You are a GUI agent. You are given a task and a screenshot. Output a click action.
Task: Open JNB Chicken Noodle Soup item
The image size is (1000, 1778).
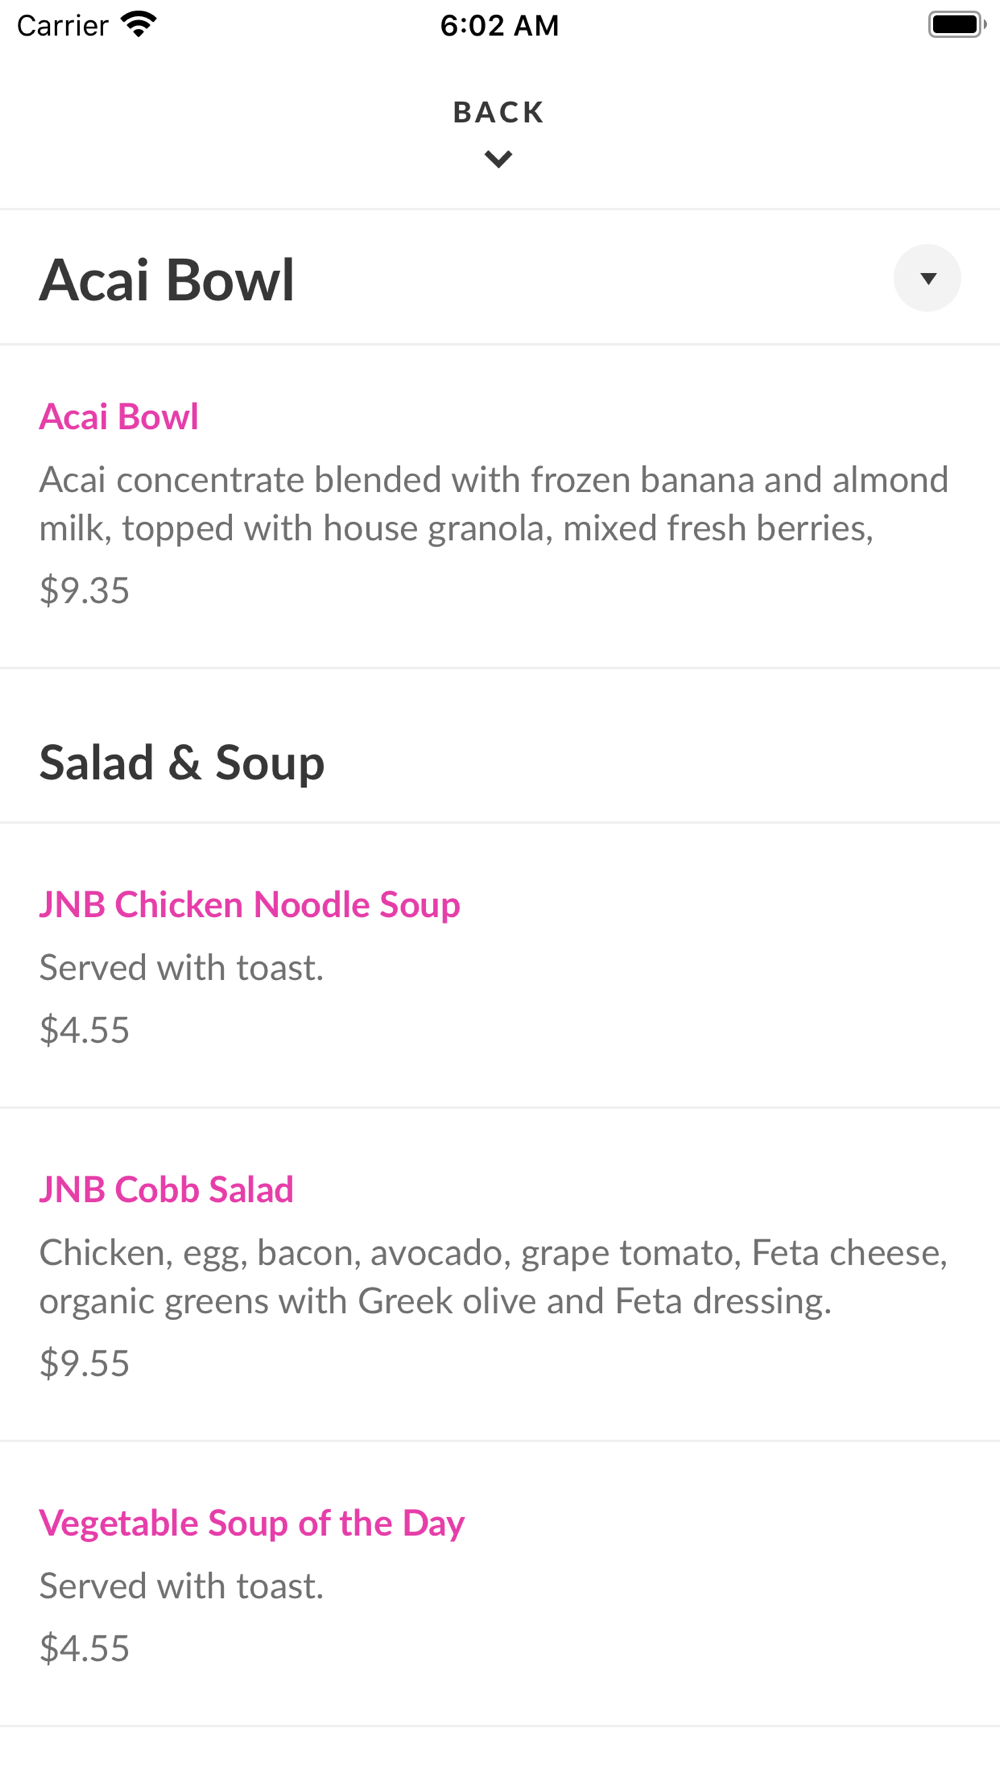250,905
